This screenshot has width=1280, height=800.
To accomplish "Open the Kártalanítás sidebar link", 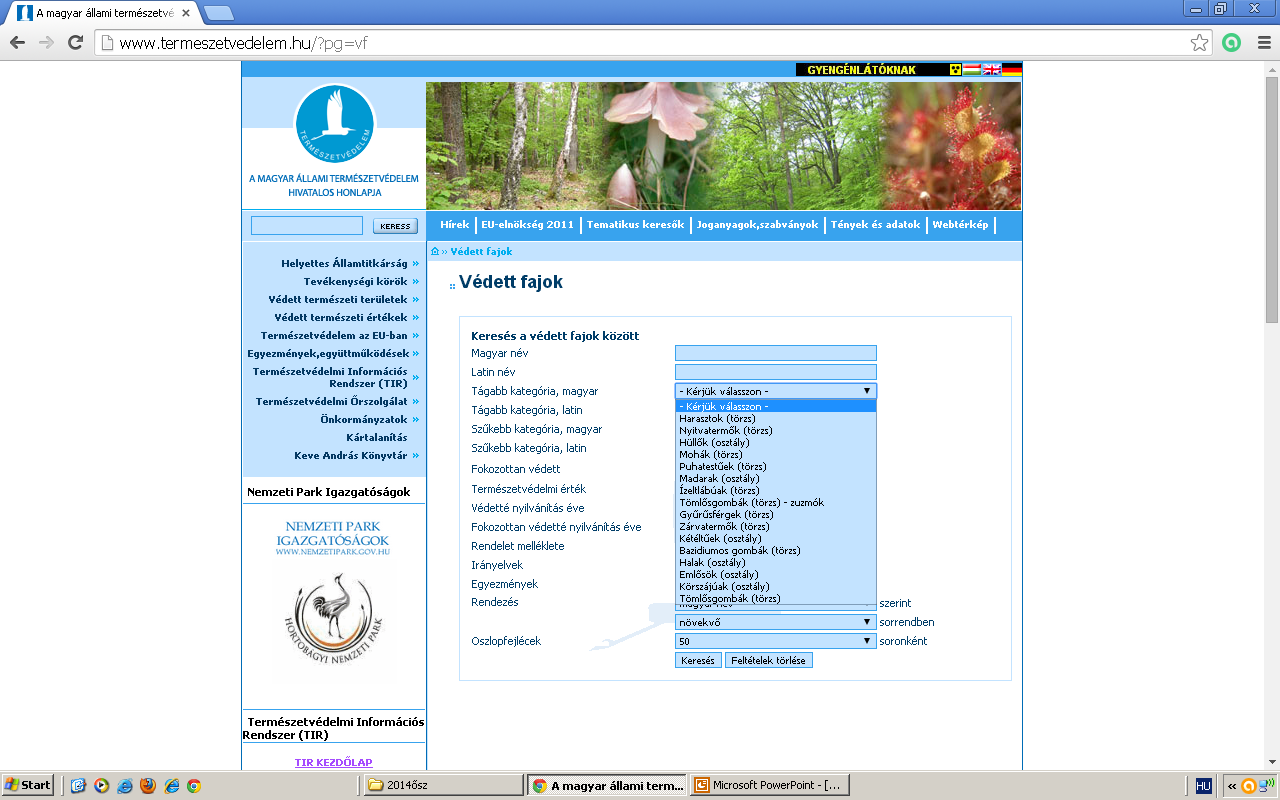I will (376, 438).
